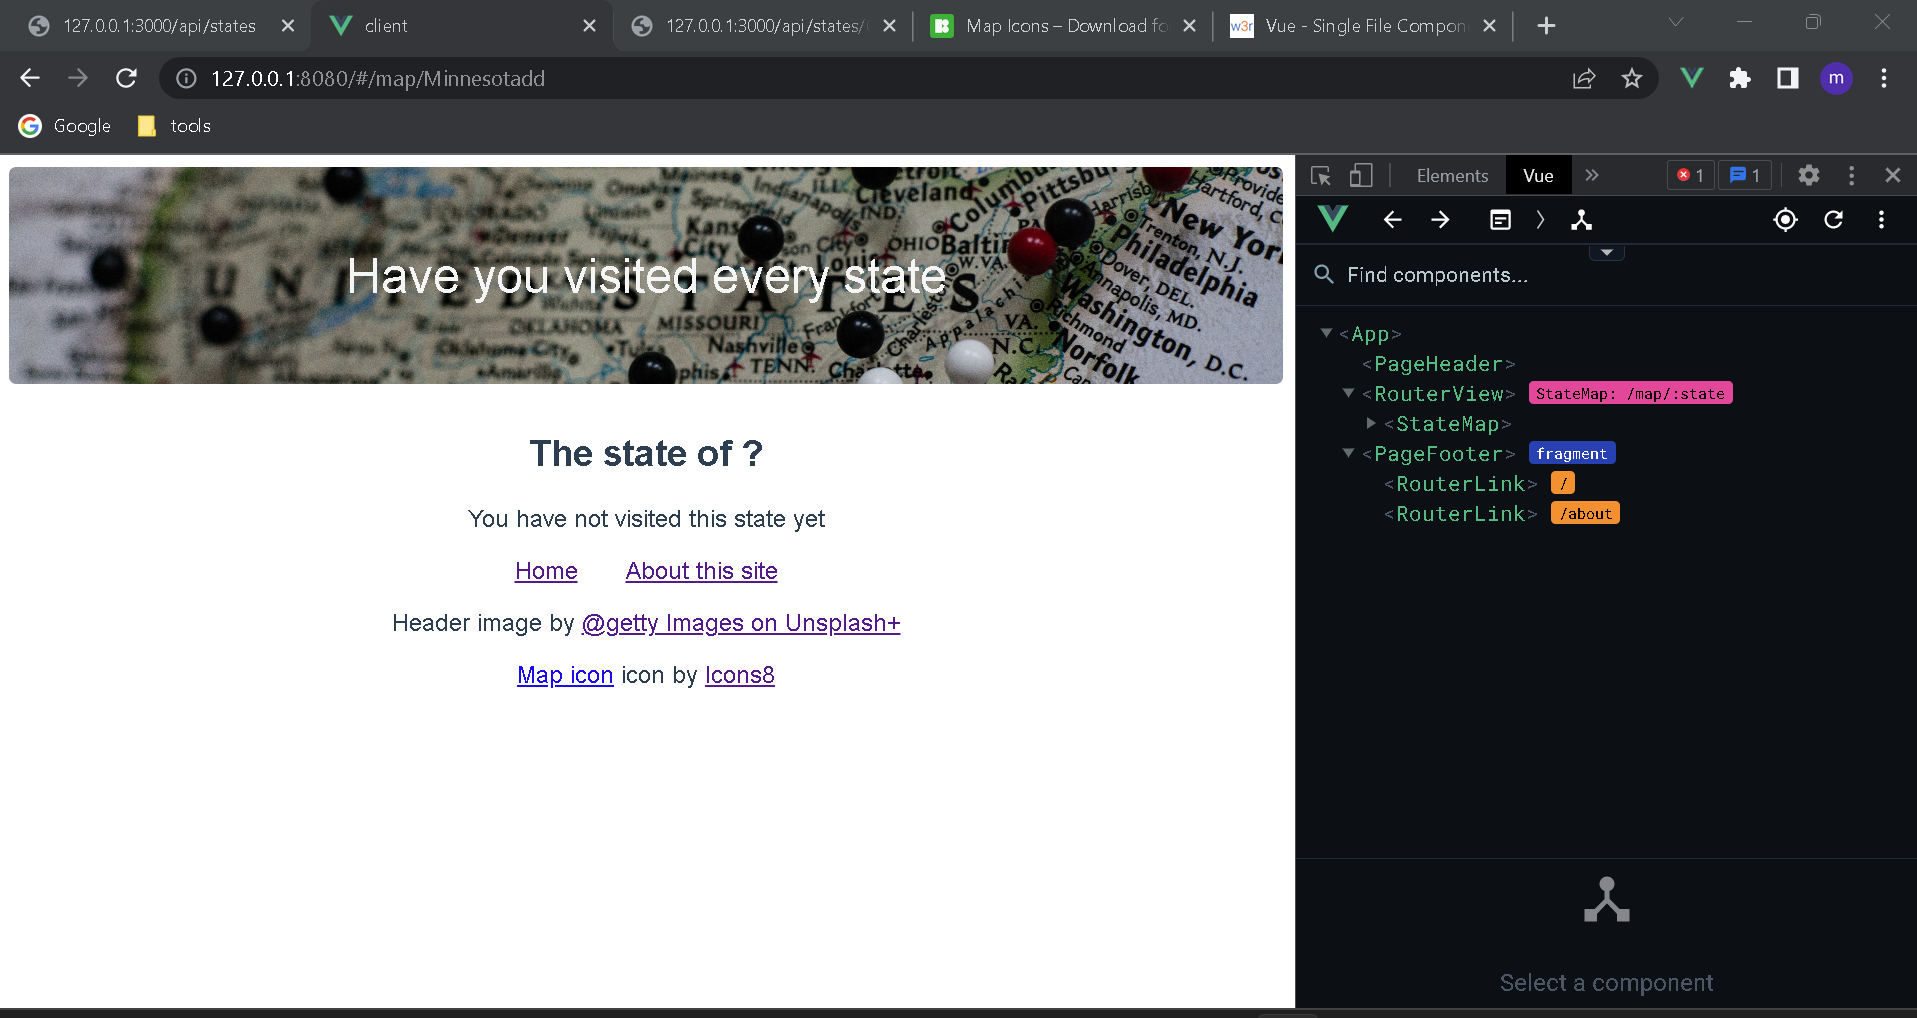Click the StateMap: /map/:state route badge
This screenshot has height=1018, width=1917.
click(x=1630, y=394)
